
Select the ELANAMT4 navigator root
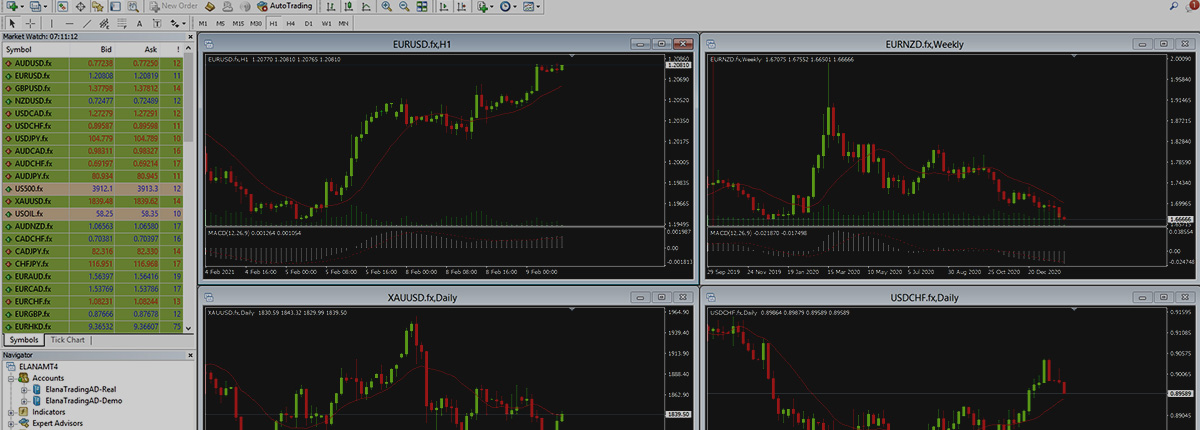40,367
